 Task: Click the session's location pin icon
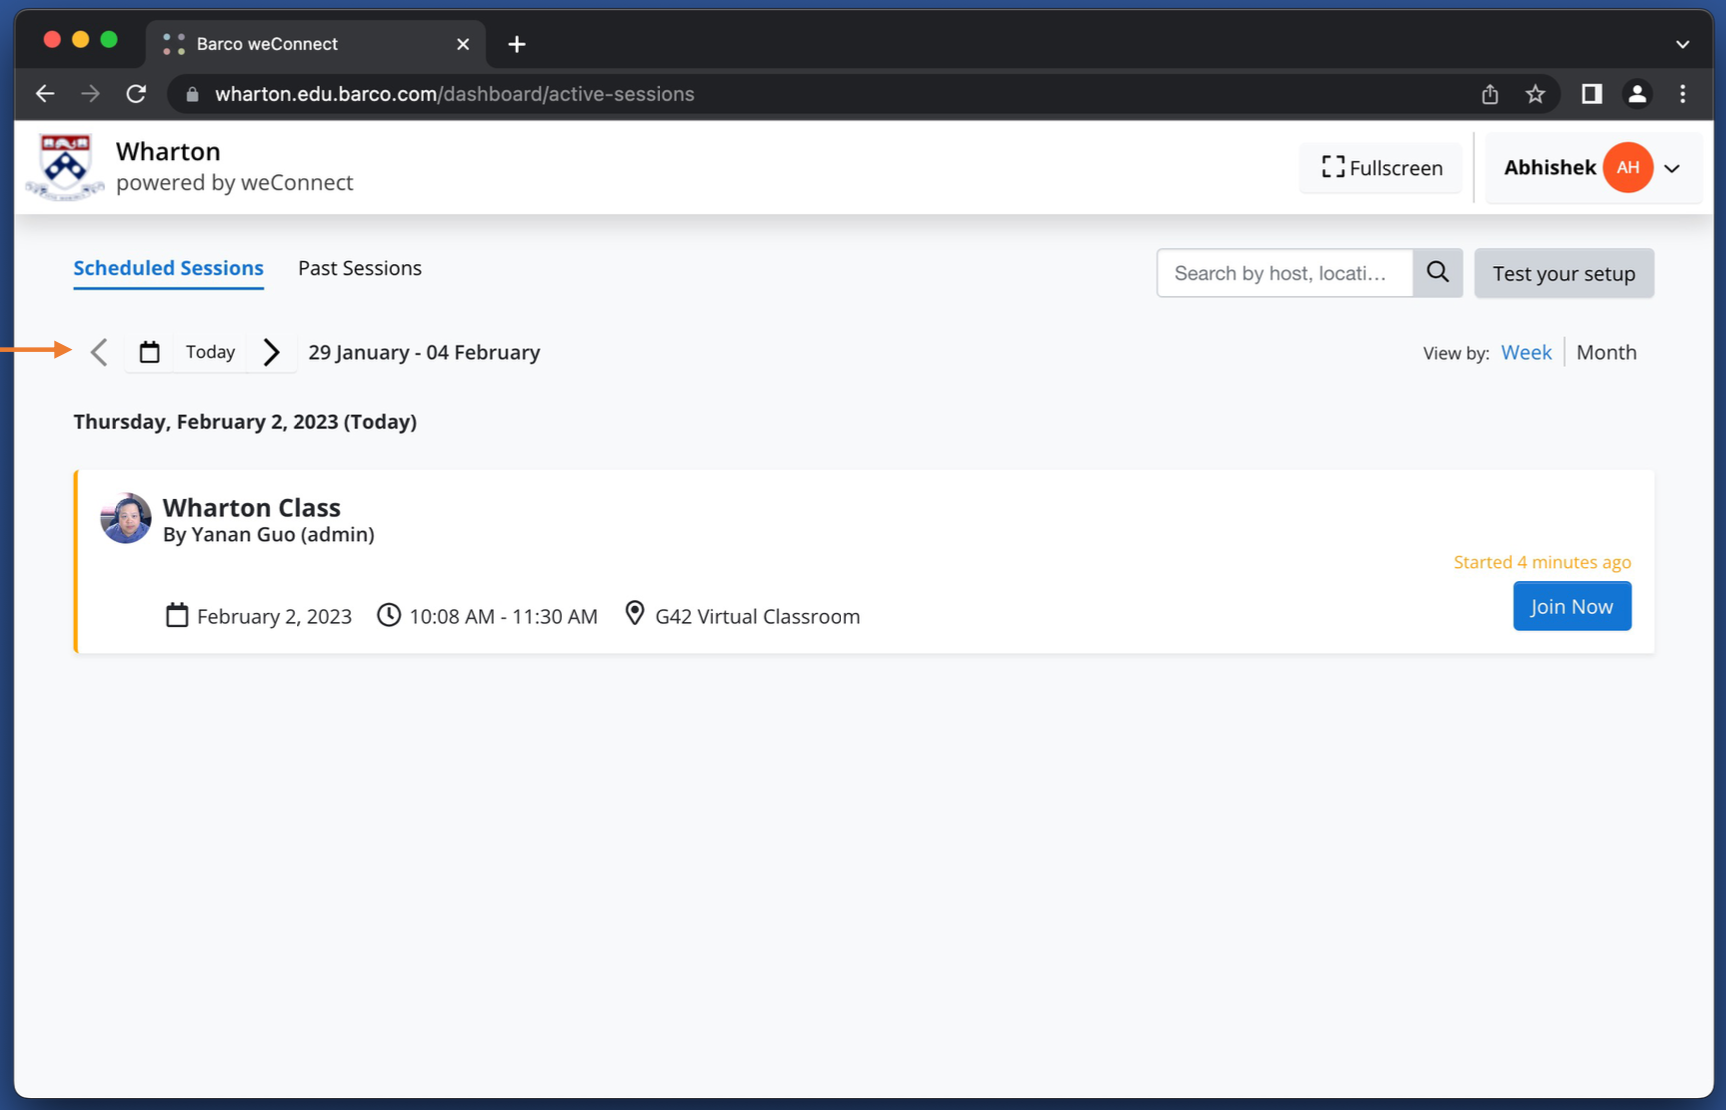634,613
